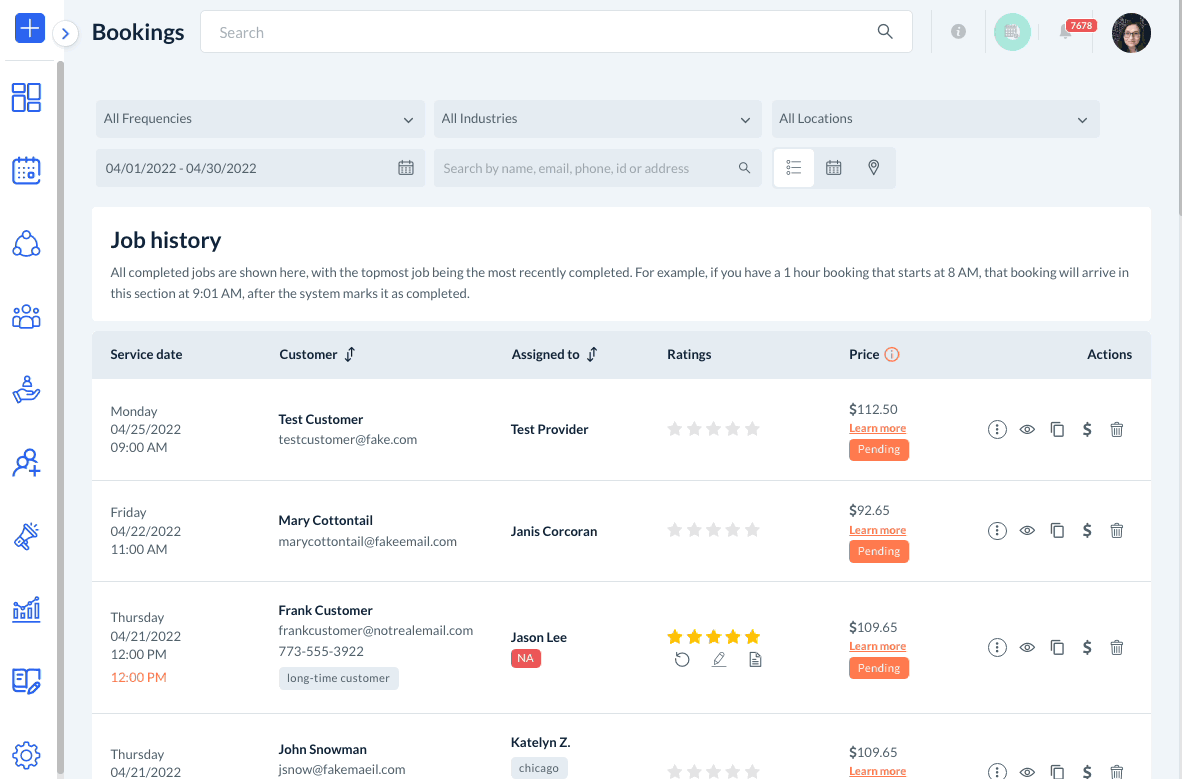The width and height of the screenshot is (1182, 779).
Task: Duplicate Frank Customer booking via copy icon
Action: [1057, 647]
